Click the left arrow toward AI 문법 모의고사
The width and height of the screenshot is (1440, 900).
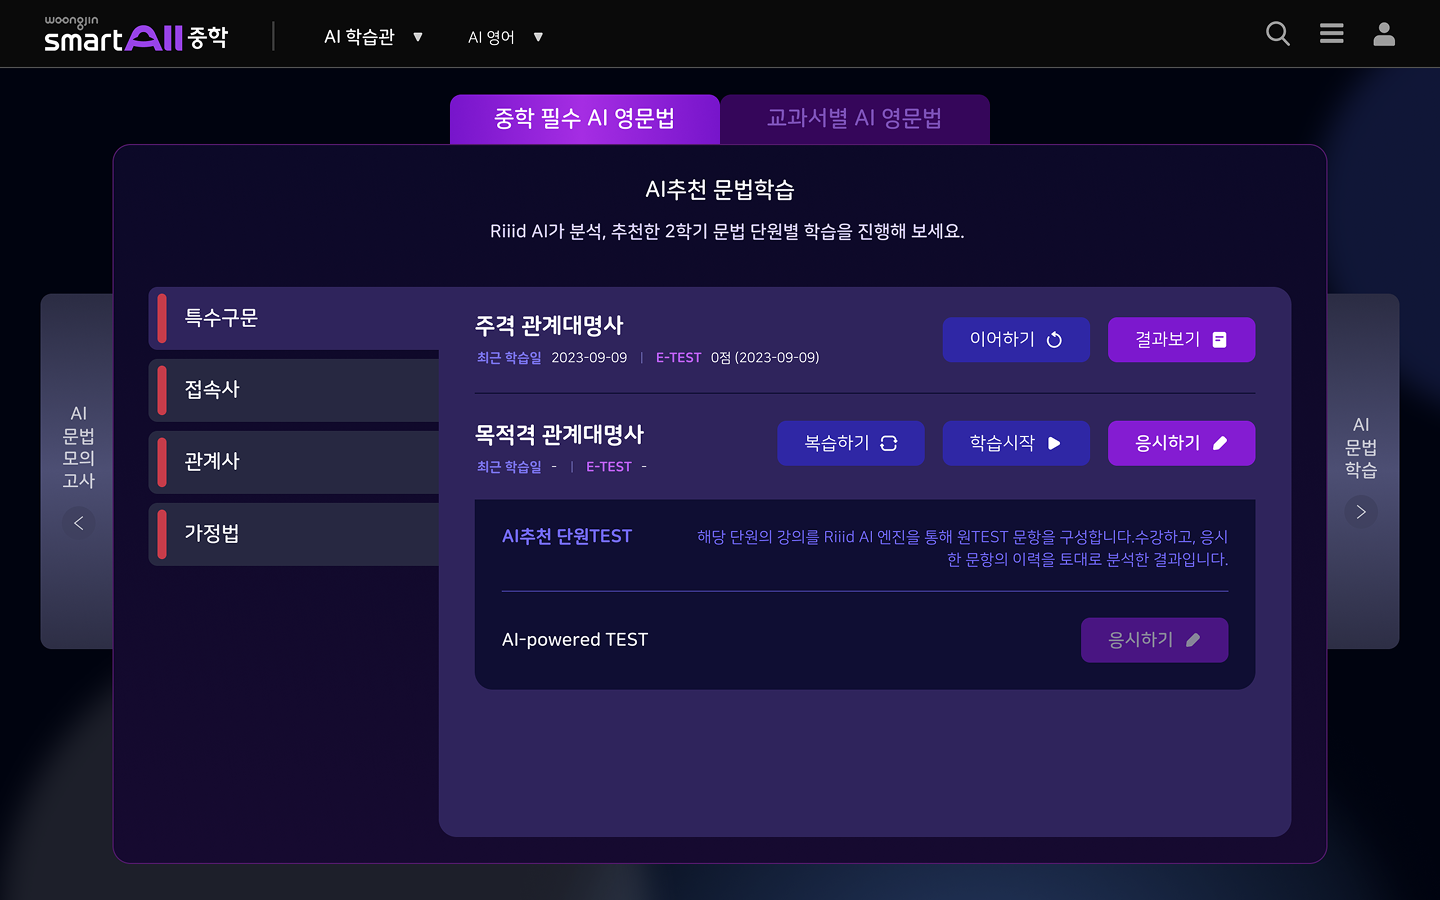coord(79,523)
